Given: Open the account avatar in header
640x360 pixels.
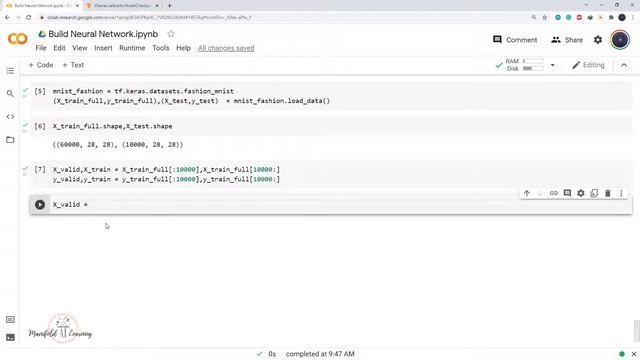Looking at the screenshot, I should click(620, 40).
